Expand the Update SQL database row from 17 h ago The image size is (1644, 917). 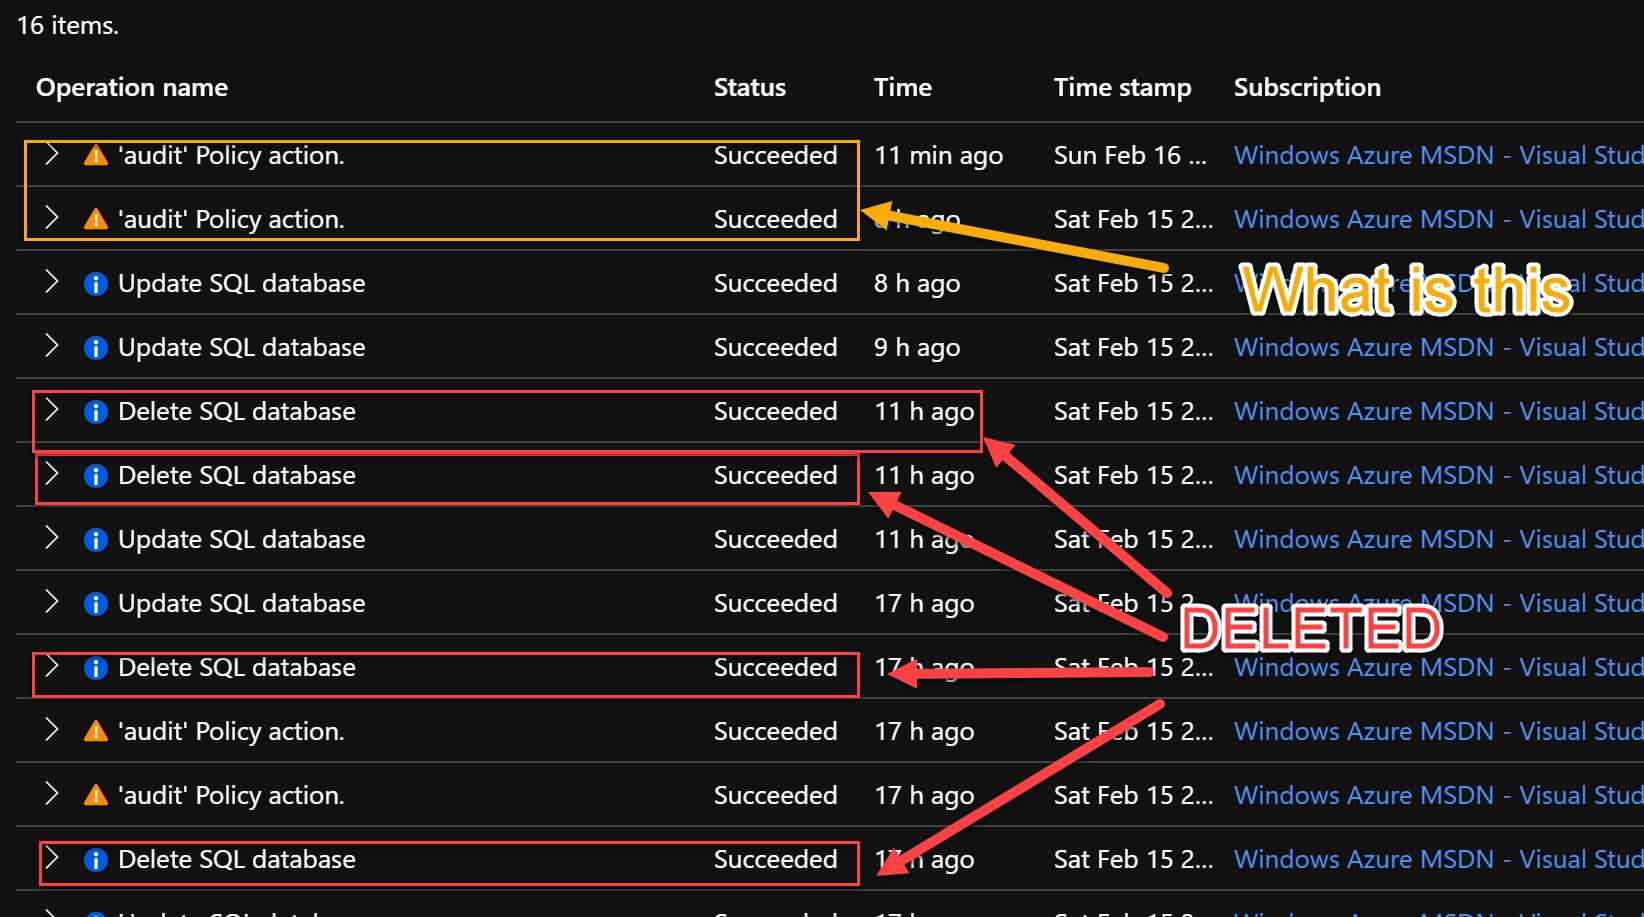(x=52, y=602)
